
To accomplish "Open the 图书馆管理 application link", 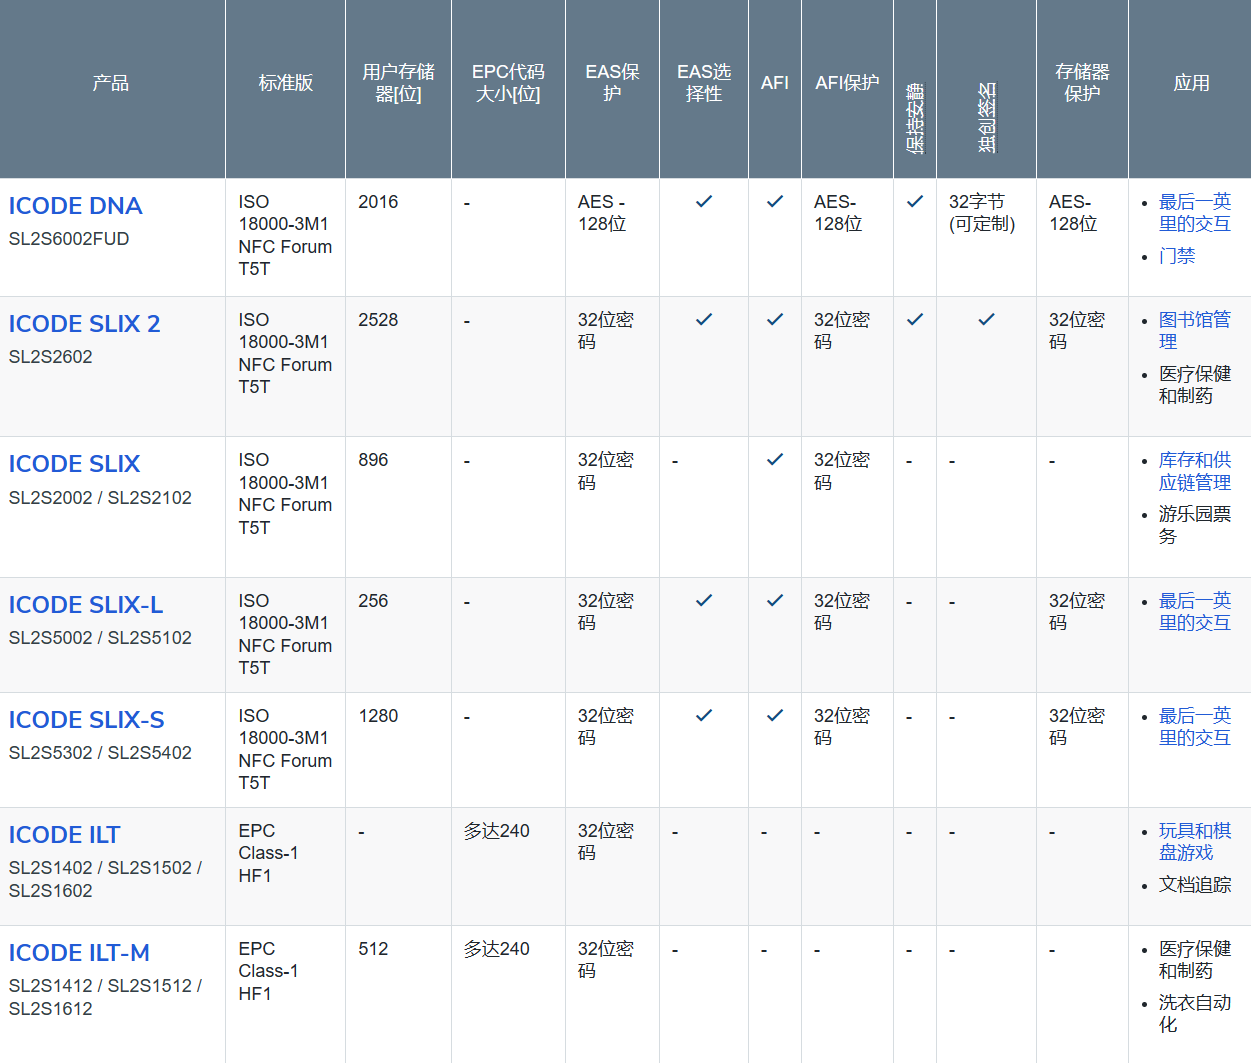I will [x=1194, y=331].
